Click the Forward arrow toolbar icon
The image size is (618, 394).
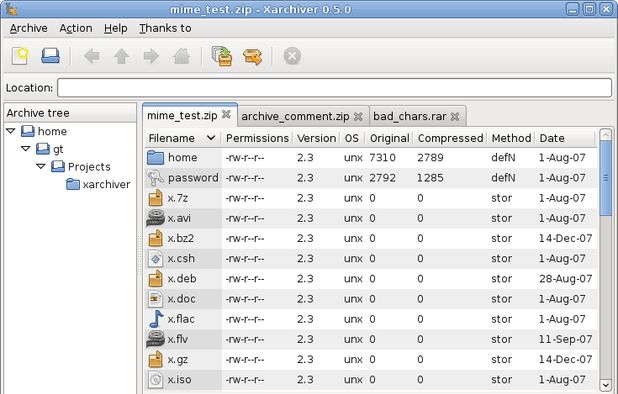pos(151,56)
